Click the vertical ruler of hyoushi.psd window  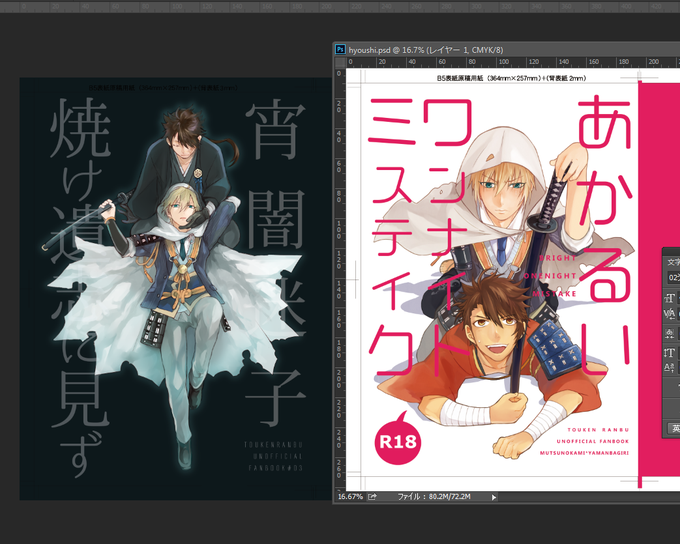[x=340, y=279]
